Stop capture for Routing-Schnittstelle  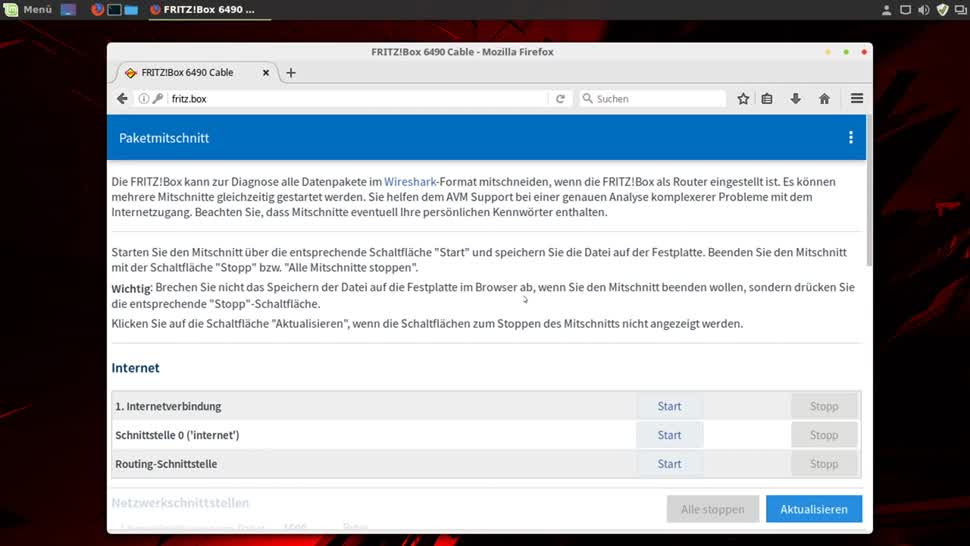(x=824, y=464)
